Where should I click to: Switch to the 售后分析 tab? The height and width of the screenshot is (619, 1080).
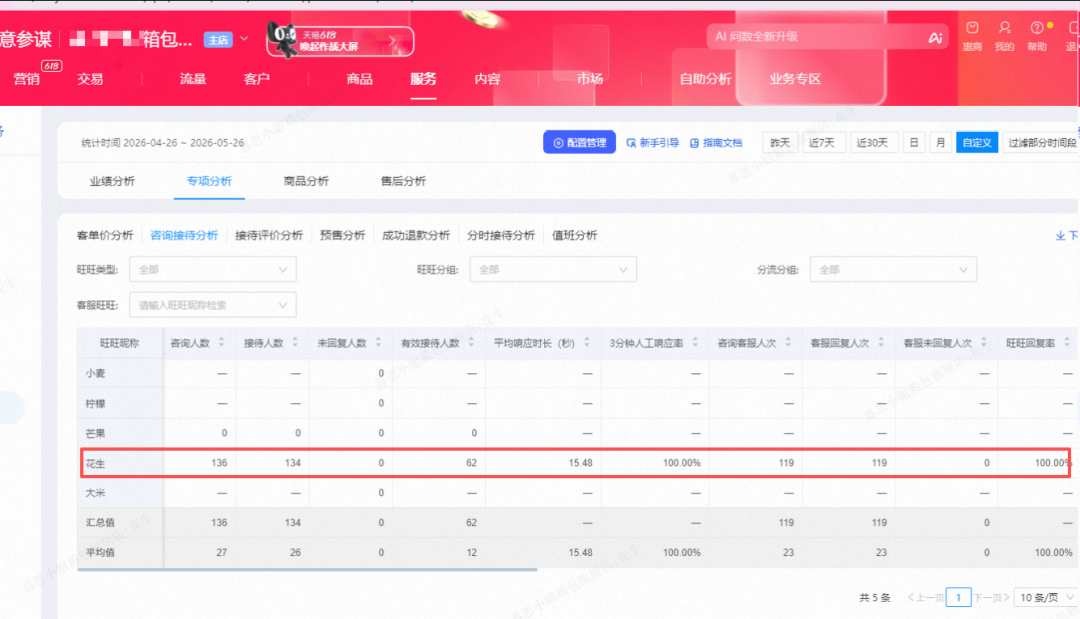point(404,181)
